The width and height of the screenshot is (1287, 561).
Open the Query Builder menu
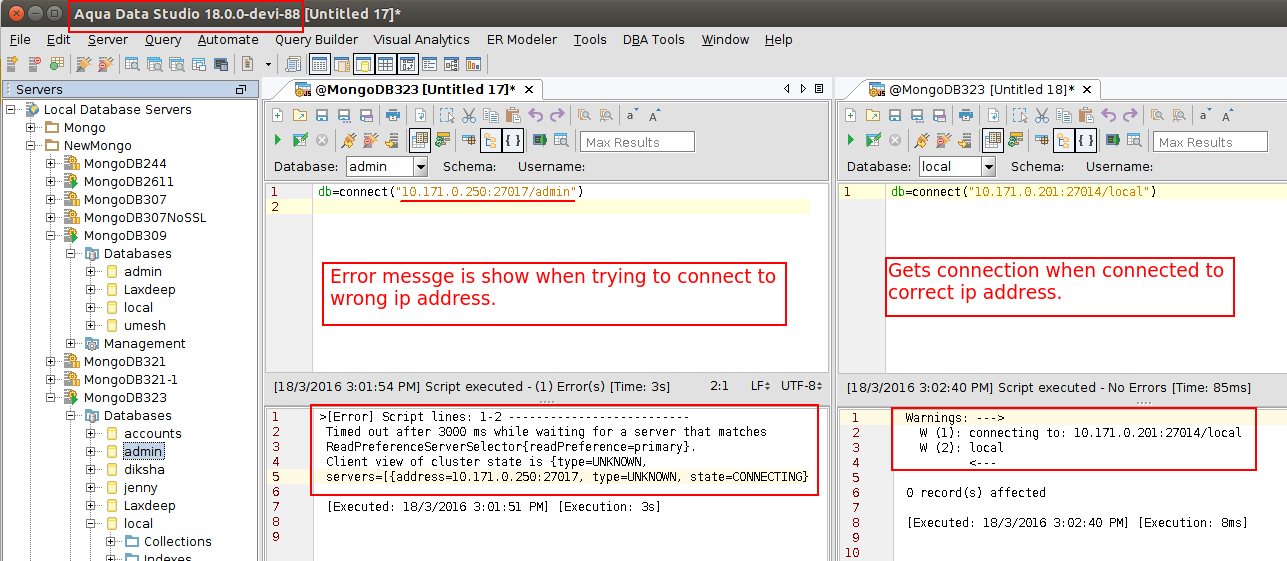316,40
